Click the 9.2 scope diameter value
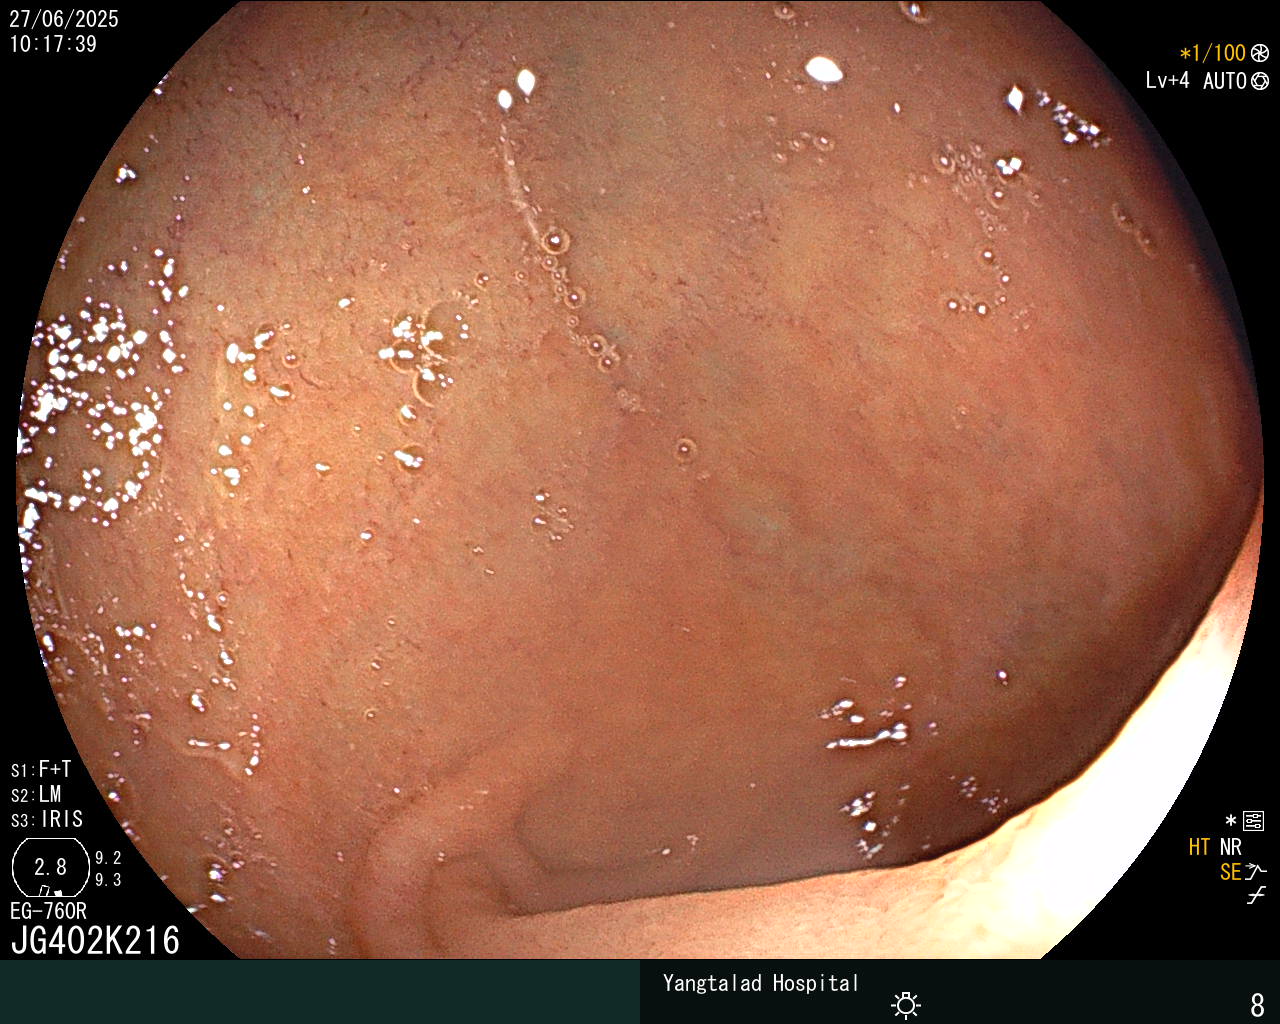 pyautogui.click(x=108, y=858)
